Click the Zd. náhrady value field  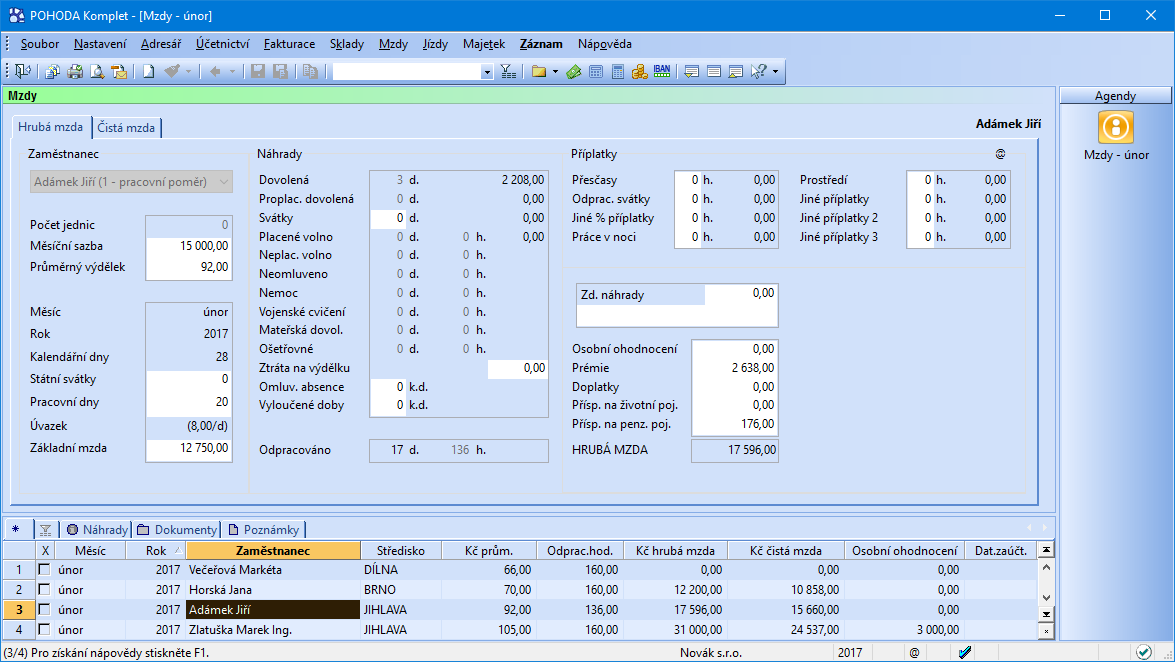point(740,293)
